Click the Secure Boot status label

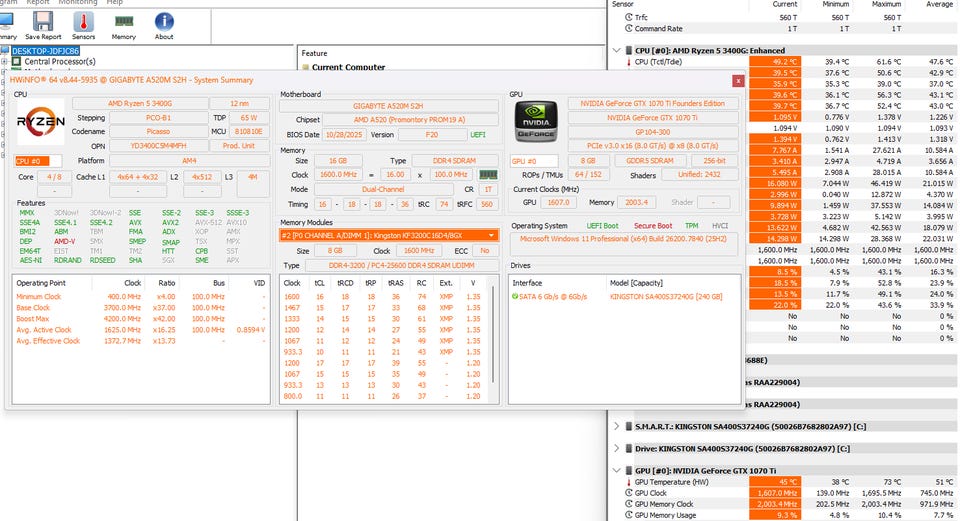[653, 226]
